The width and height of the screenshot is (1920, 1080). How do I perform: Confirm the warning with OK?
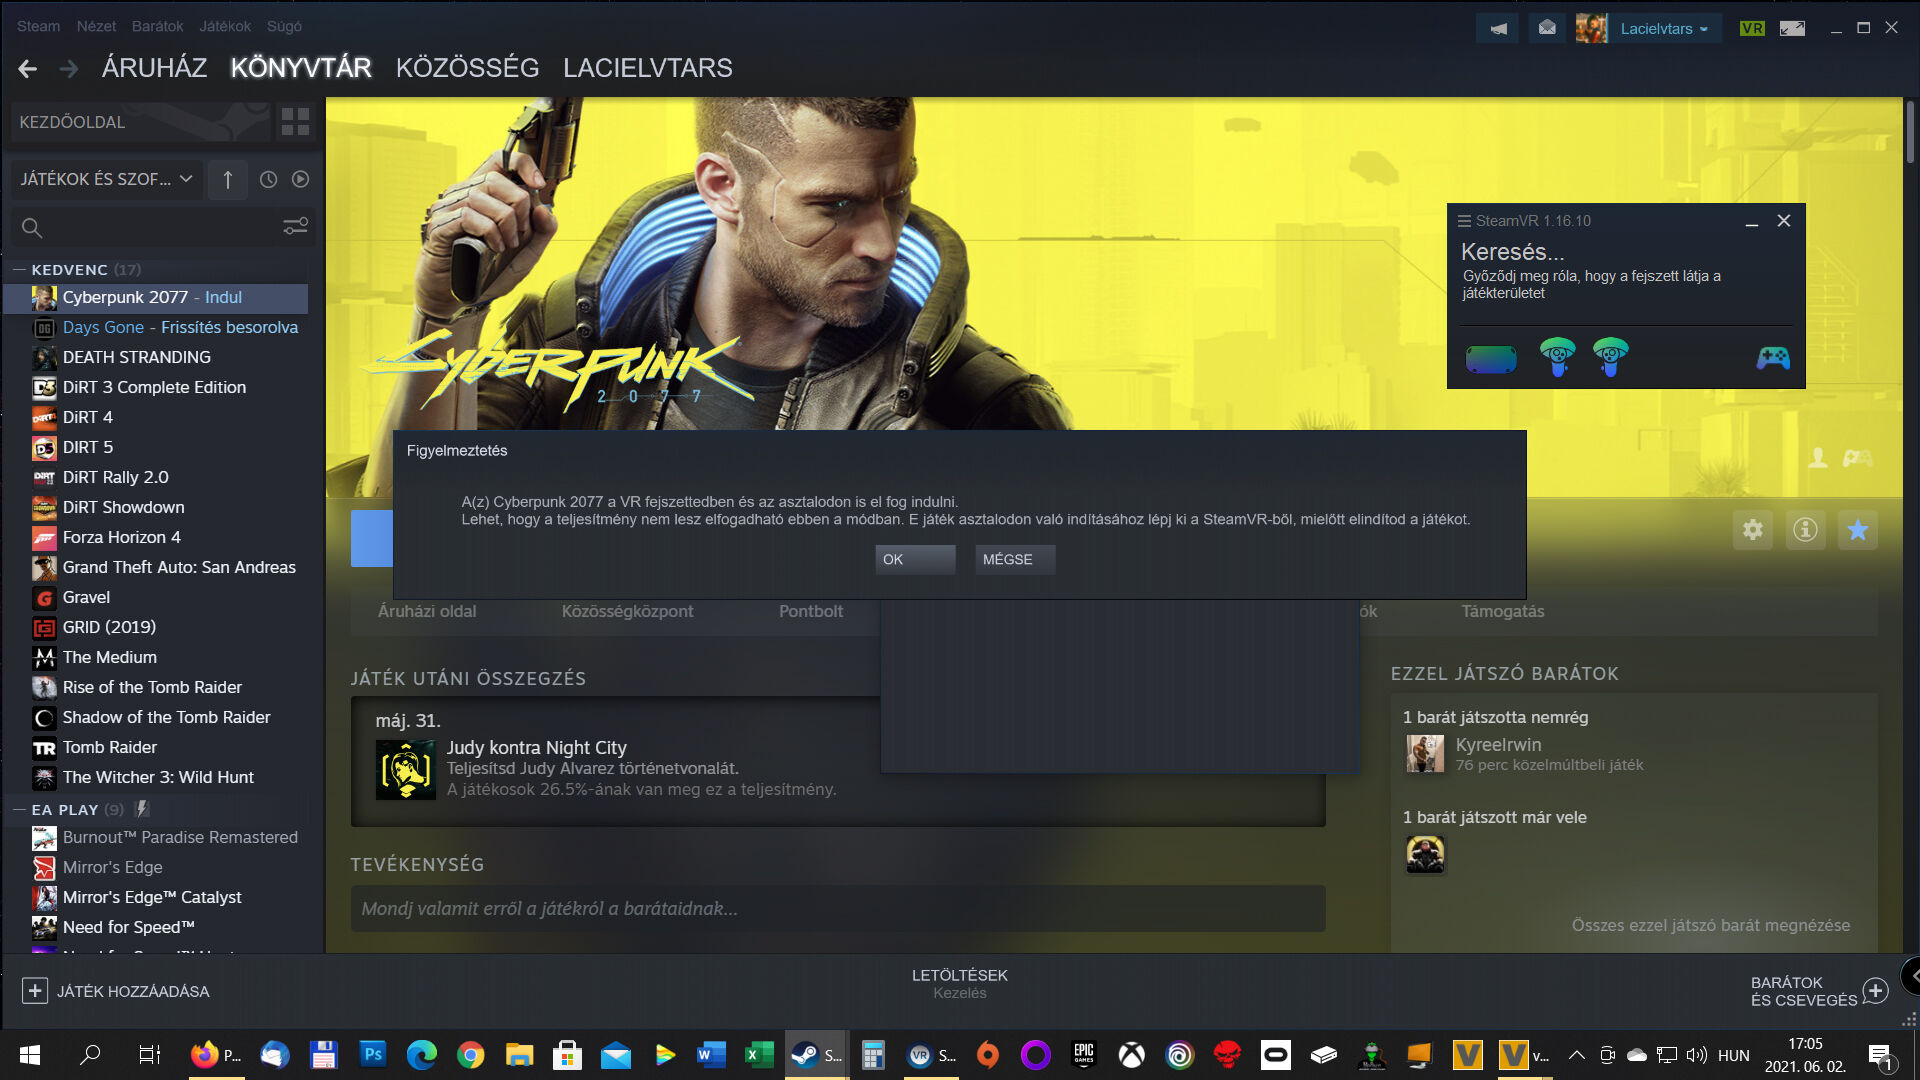(x=915, y=560)
